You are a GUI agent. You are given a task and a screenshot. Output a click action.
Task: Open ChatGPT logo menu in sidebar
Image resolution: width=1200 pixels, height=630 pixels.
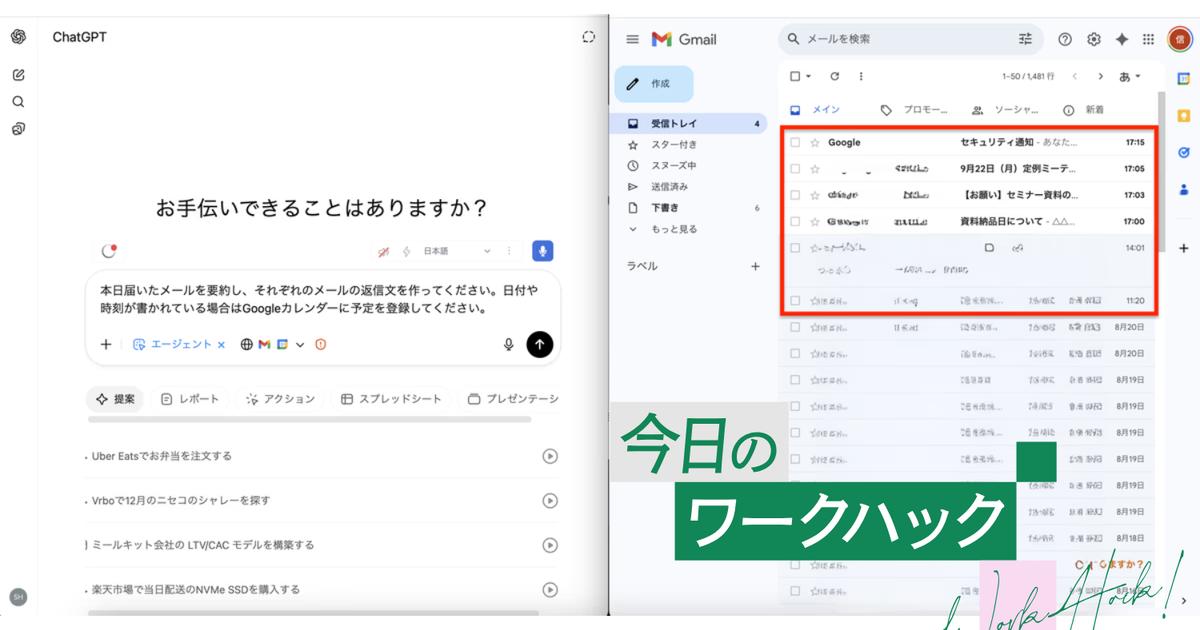18,37
